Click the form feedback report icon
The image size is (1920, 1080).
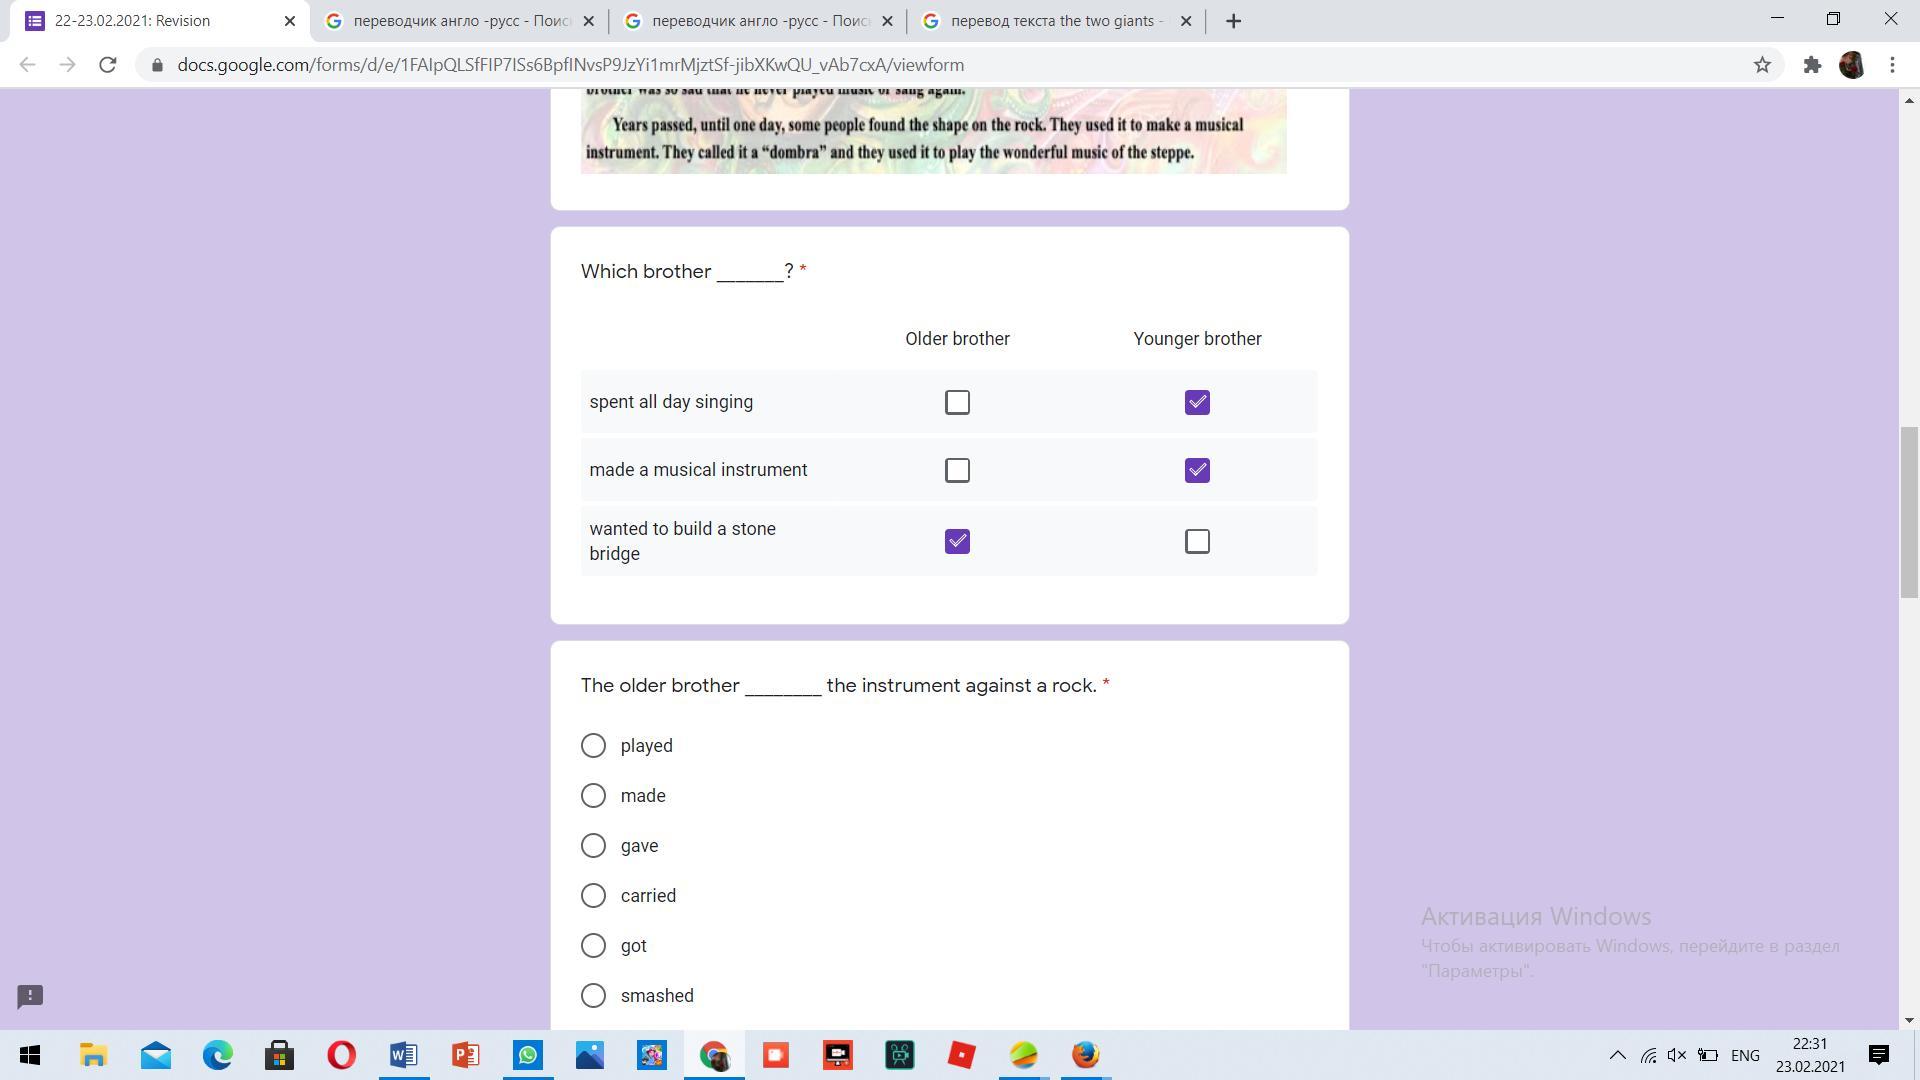(30, 996)
